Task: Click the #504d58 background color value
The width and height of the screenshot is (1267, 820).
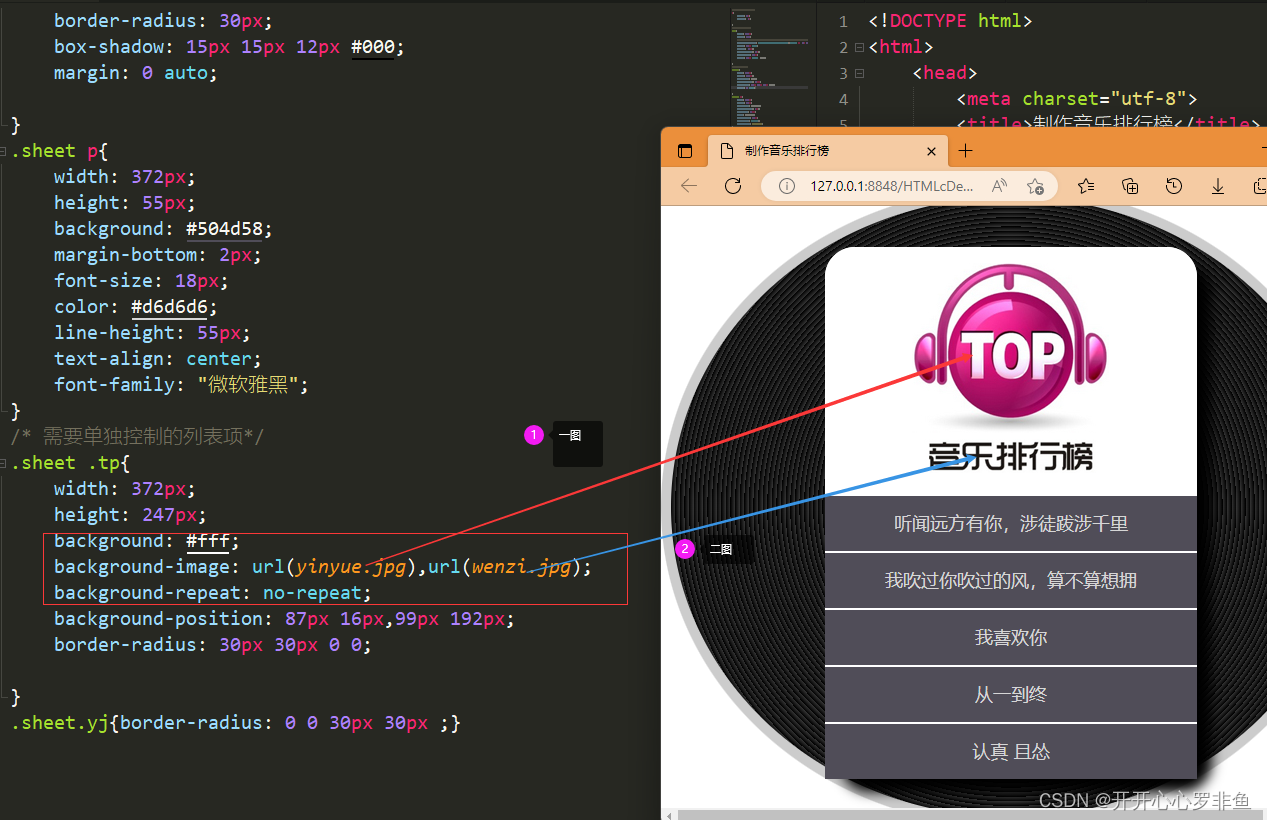Action: pyautogui.click(x=224, y=229)
